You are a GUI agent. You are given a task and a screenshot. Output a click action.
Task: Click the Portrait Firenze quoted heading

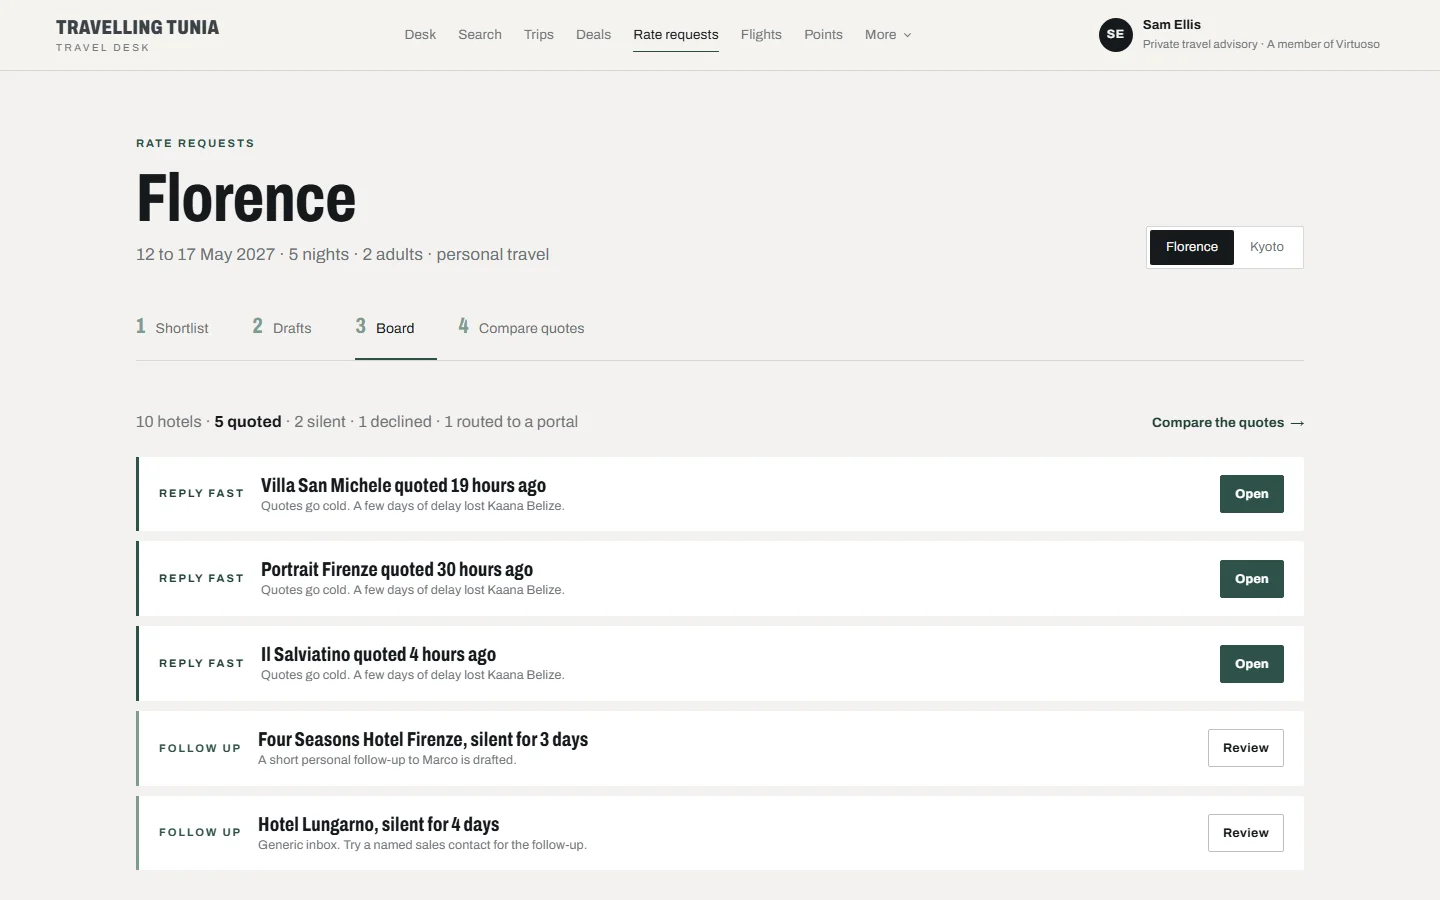tap(397, 570)
